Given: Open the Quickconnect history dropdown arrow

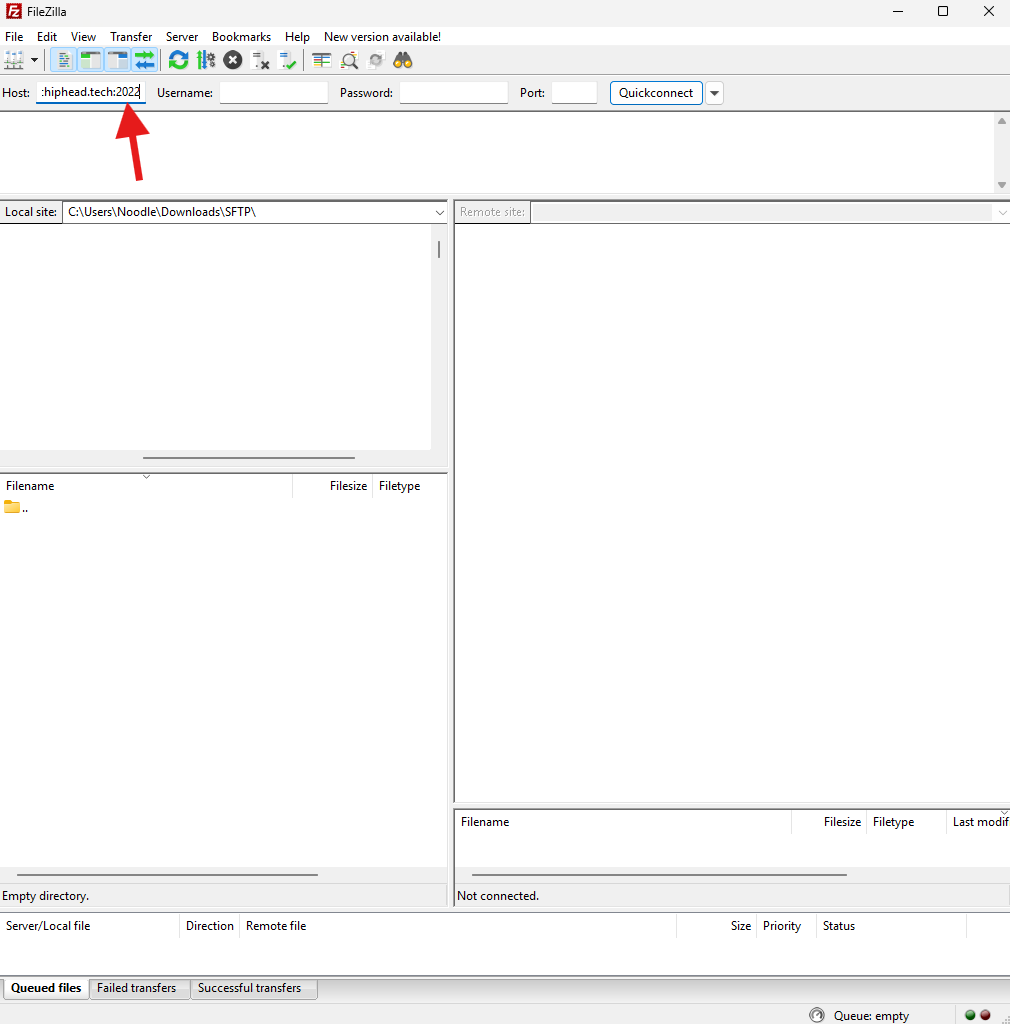Looking at the screenshot, I should point(714,93).
